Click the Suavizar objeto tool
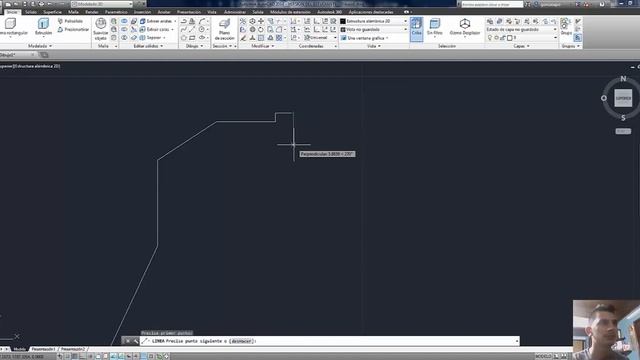 (100, 29)
